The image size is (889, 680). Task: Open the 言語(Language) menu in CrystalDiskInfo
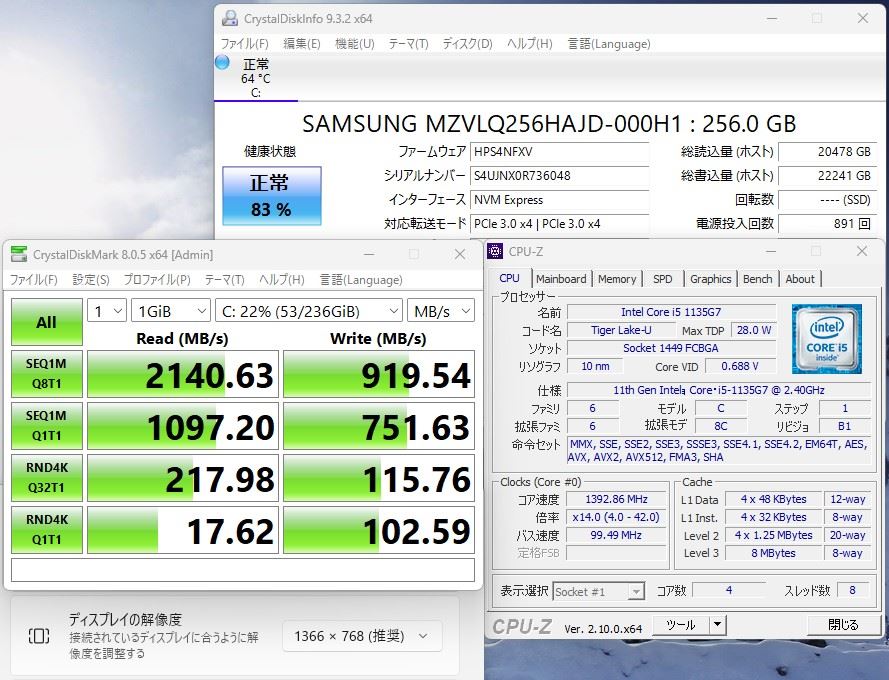coord(609,44)
